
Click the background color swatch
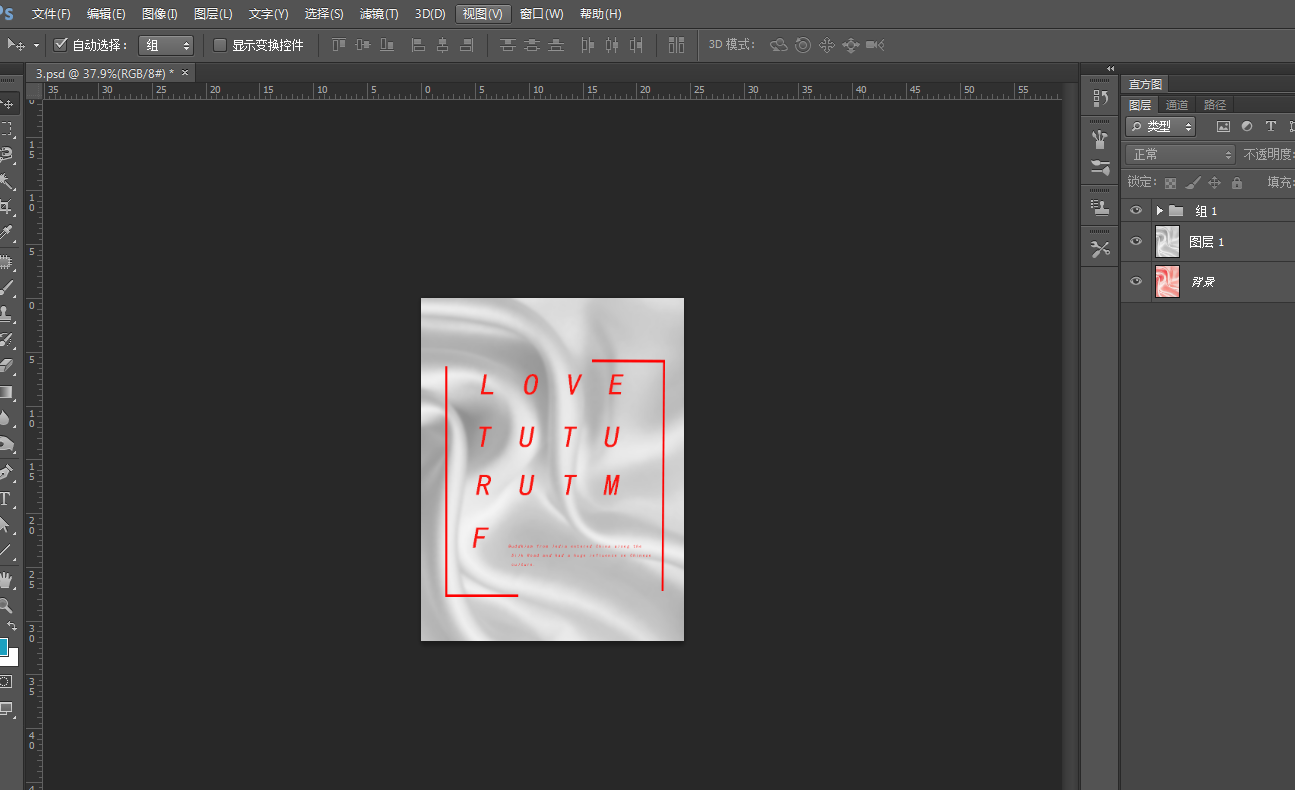click(x=12, y=658)
